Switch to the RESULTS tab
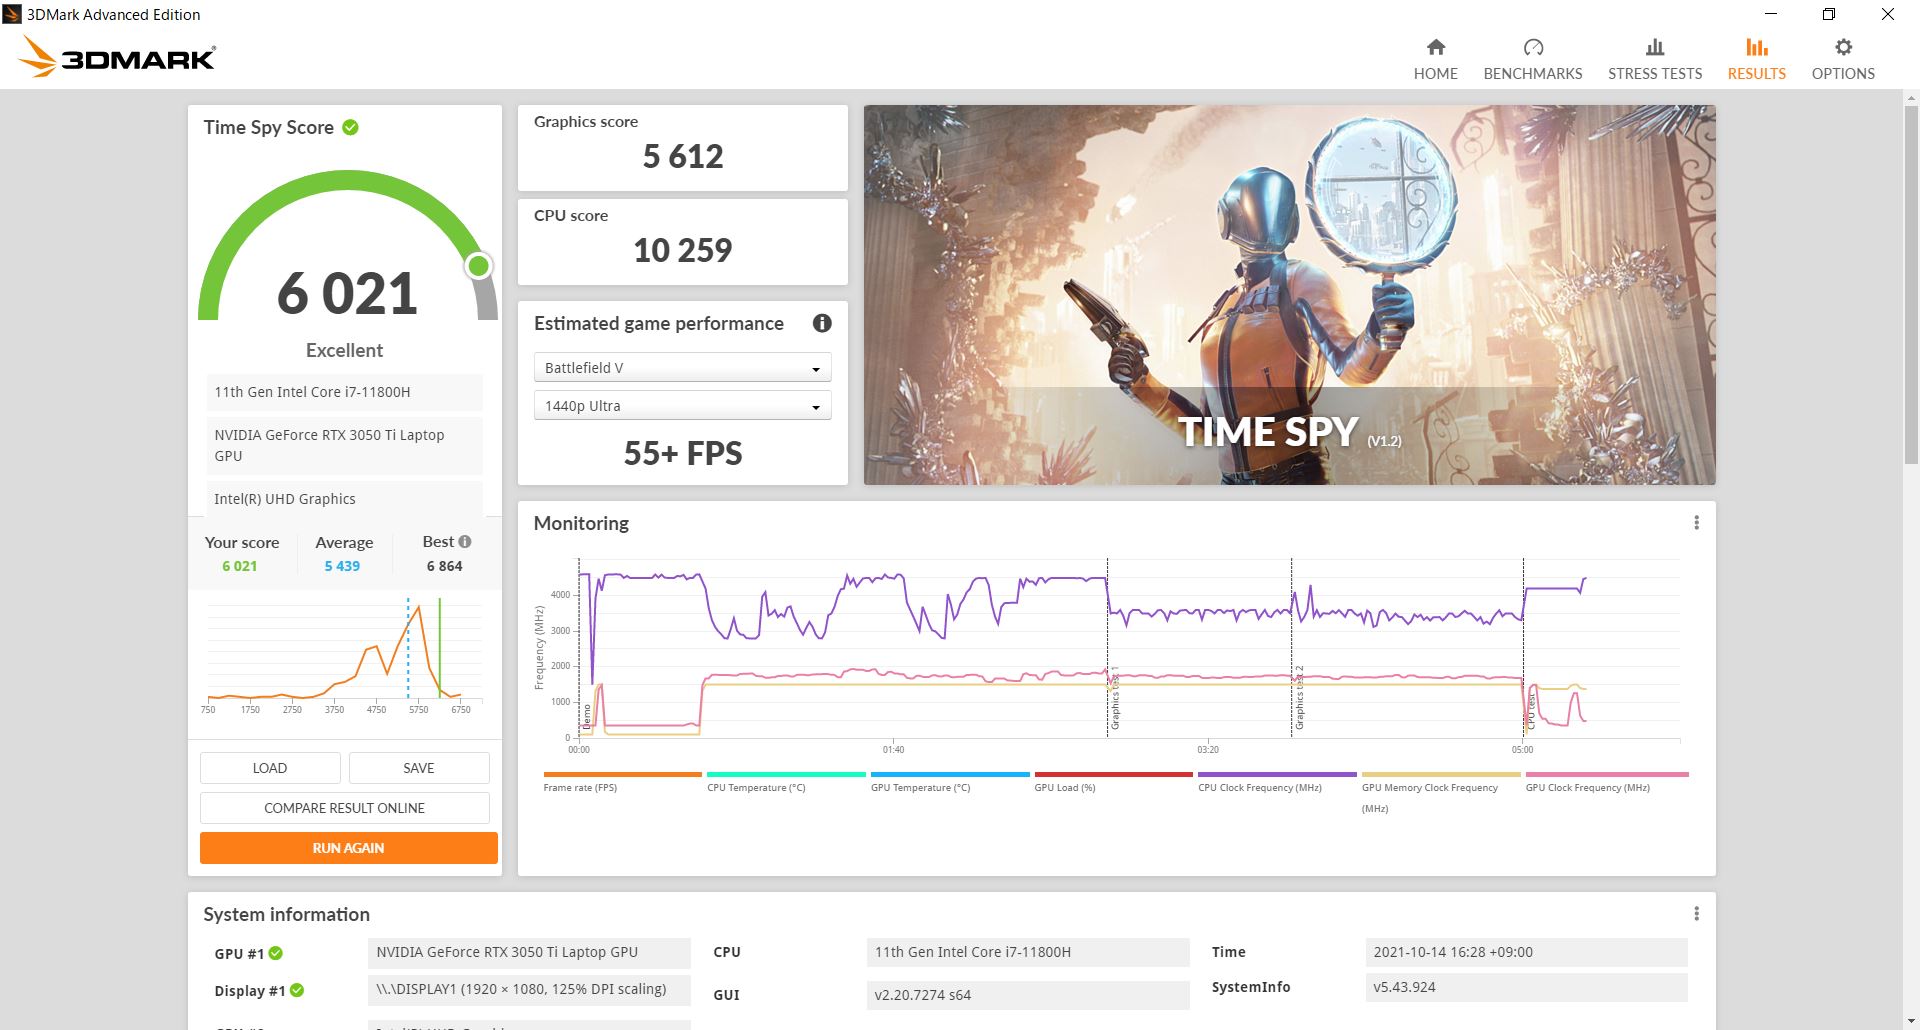Screen dimensions: 1920x1030 (x=1756, y=59)
